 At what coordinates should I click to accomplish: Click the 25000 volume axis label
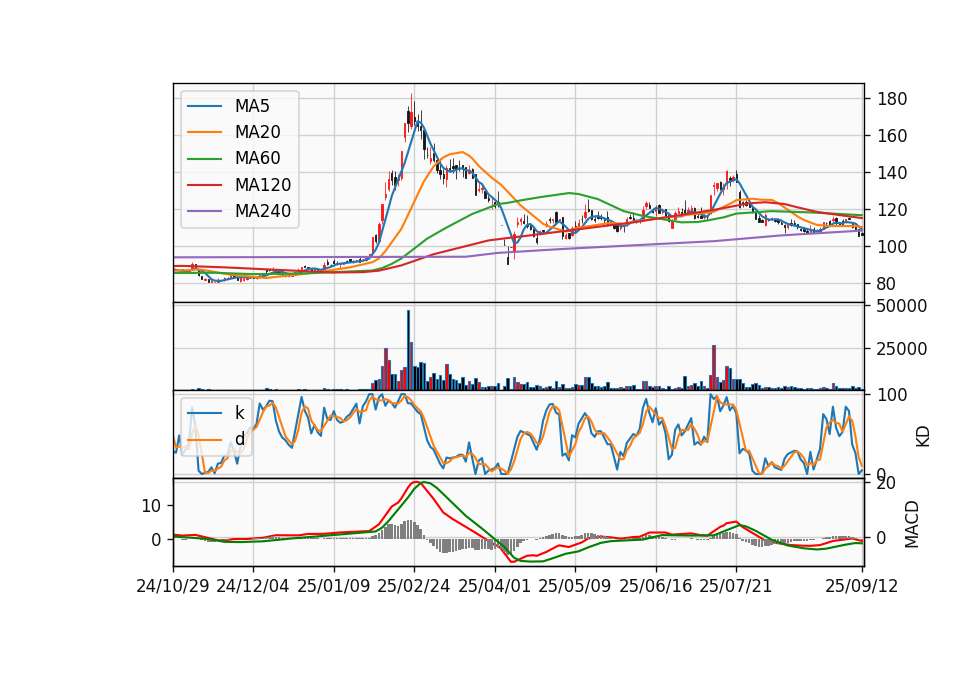[x=902, y=349]
